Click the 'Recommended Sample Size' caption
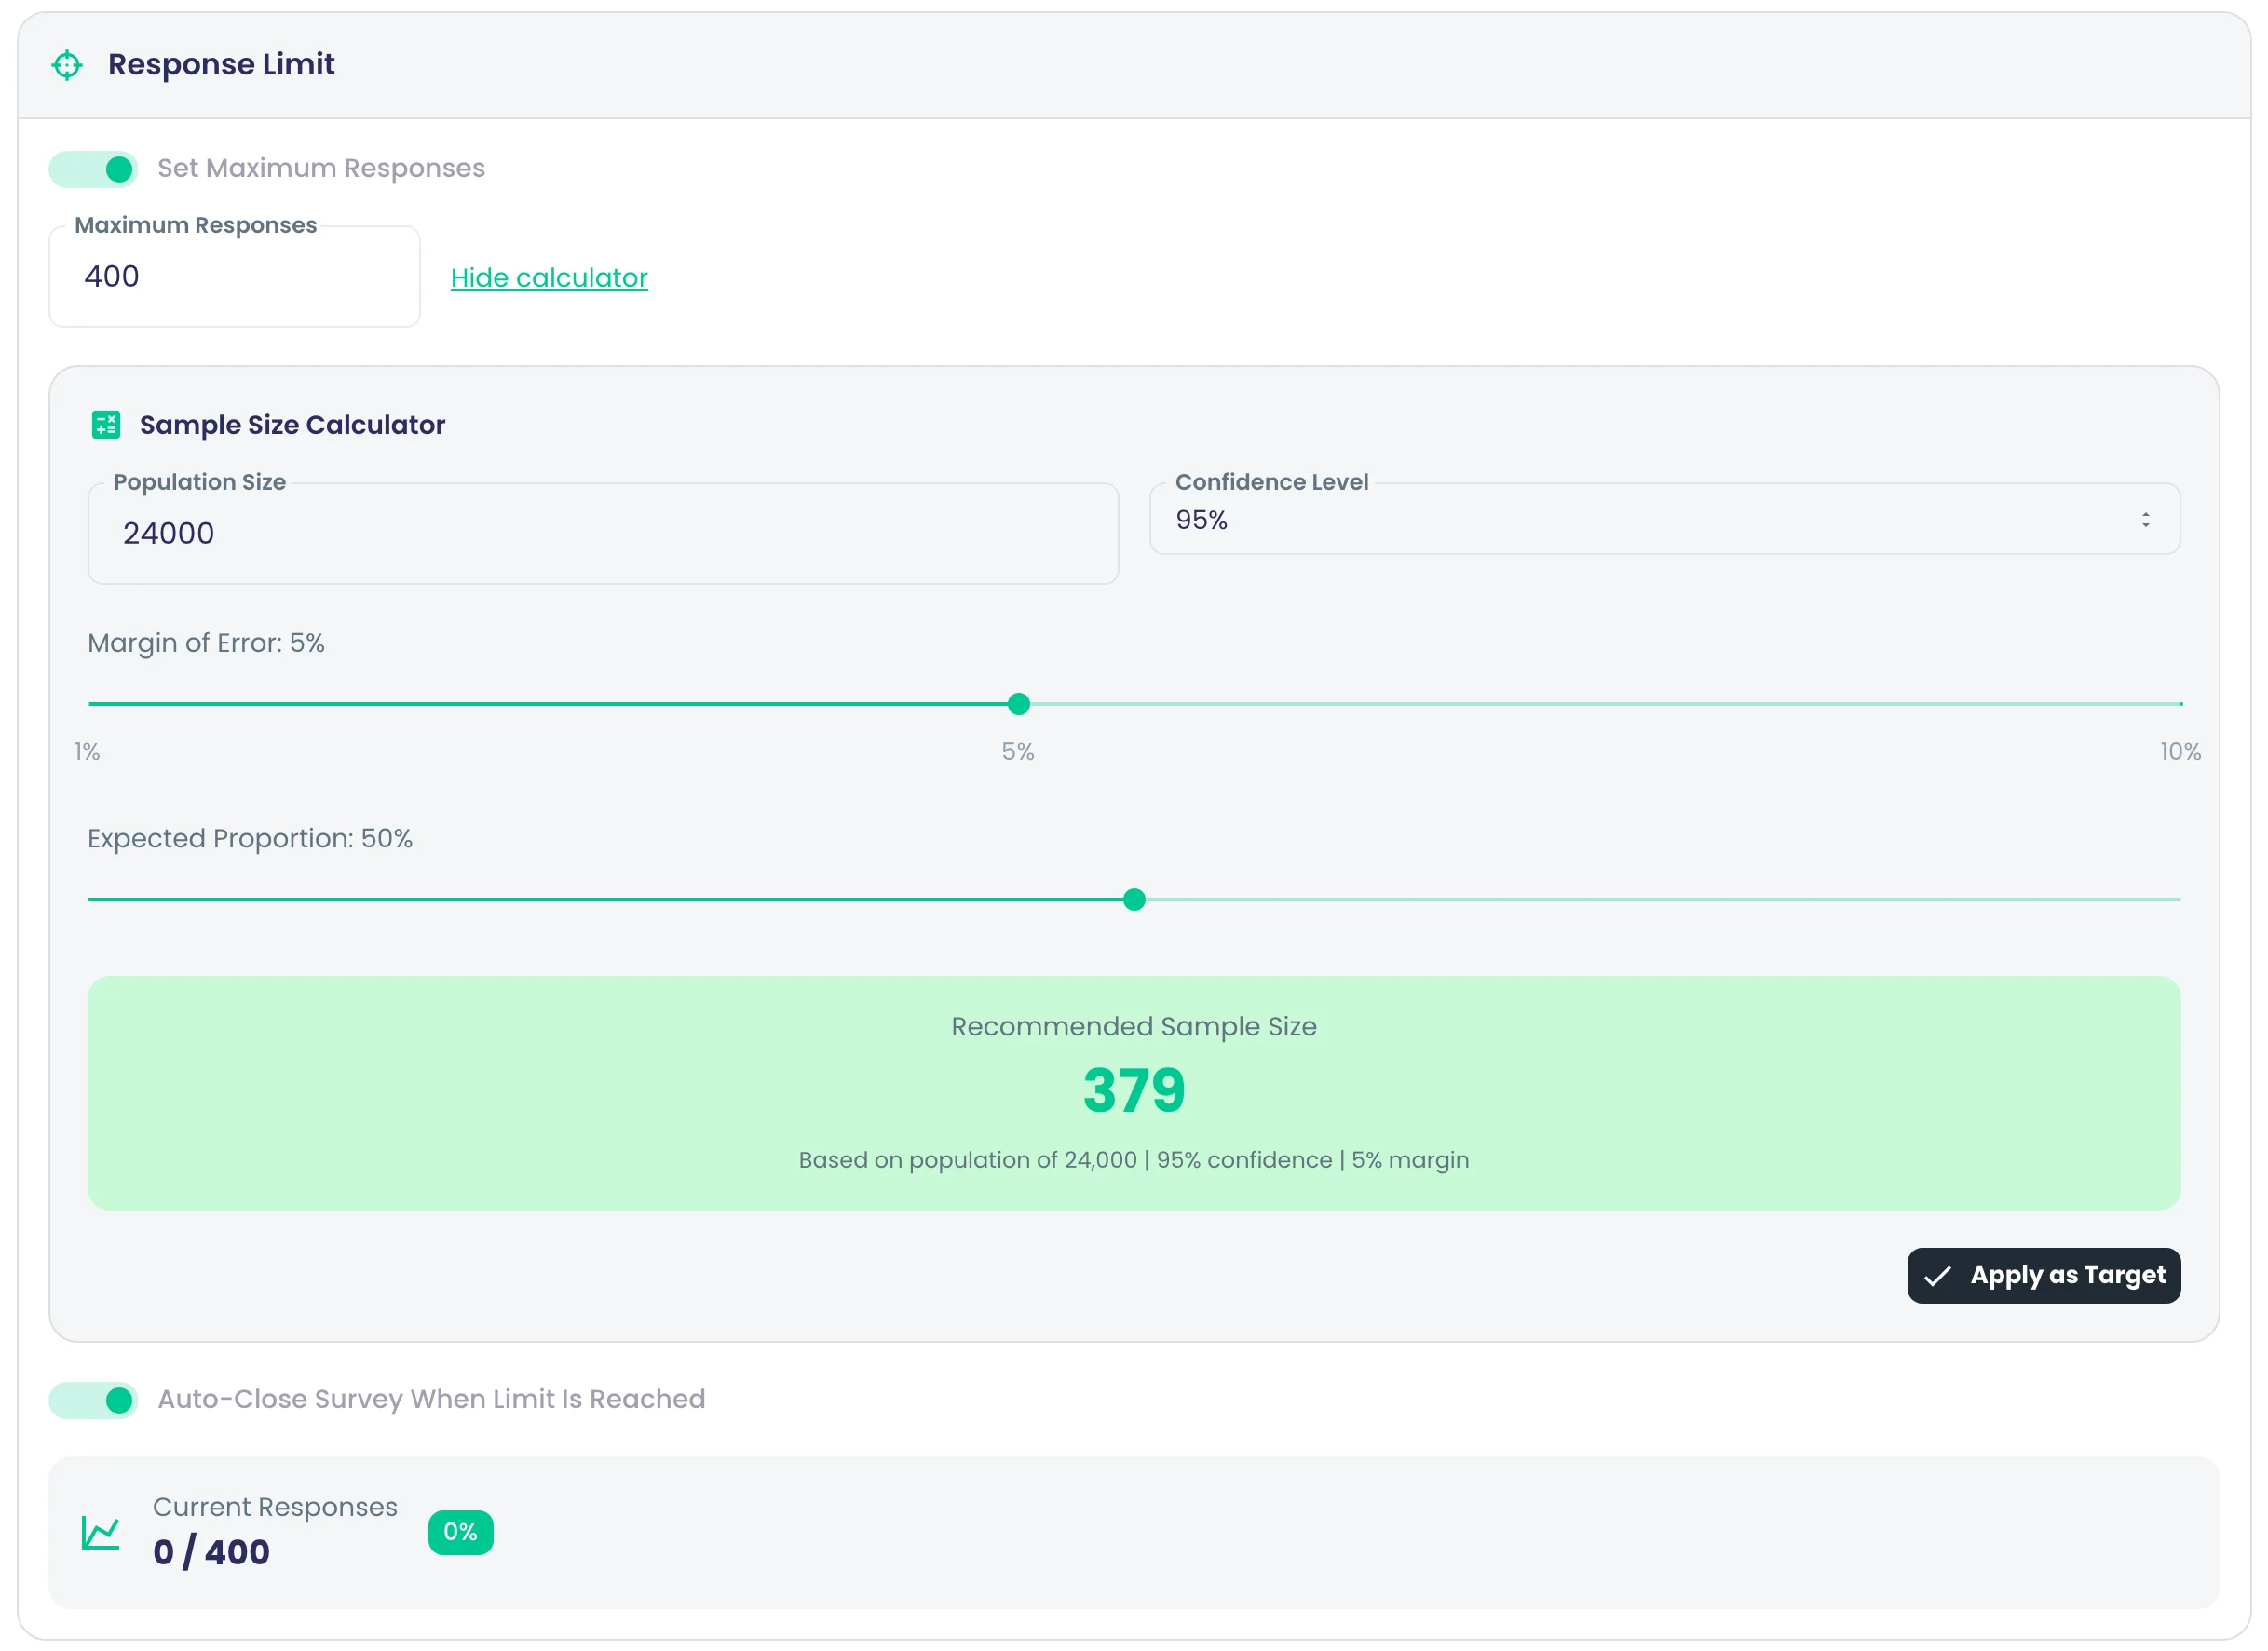2268x1651 pixels. click(x=1134, y=1027)
